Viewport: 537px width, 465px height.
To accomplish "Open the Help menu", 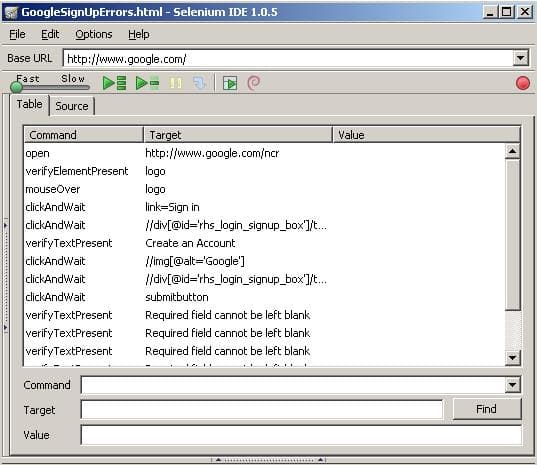I will click(x=139, y=34).
